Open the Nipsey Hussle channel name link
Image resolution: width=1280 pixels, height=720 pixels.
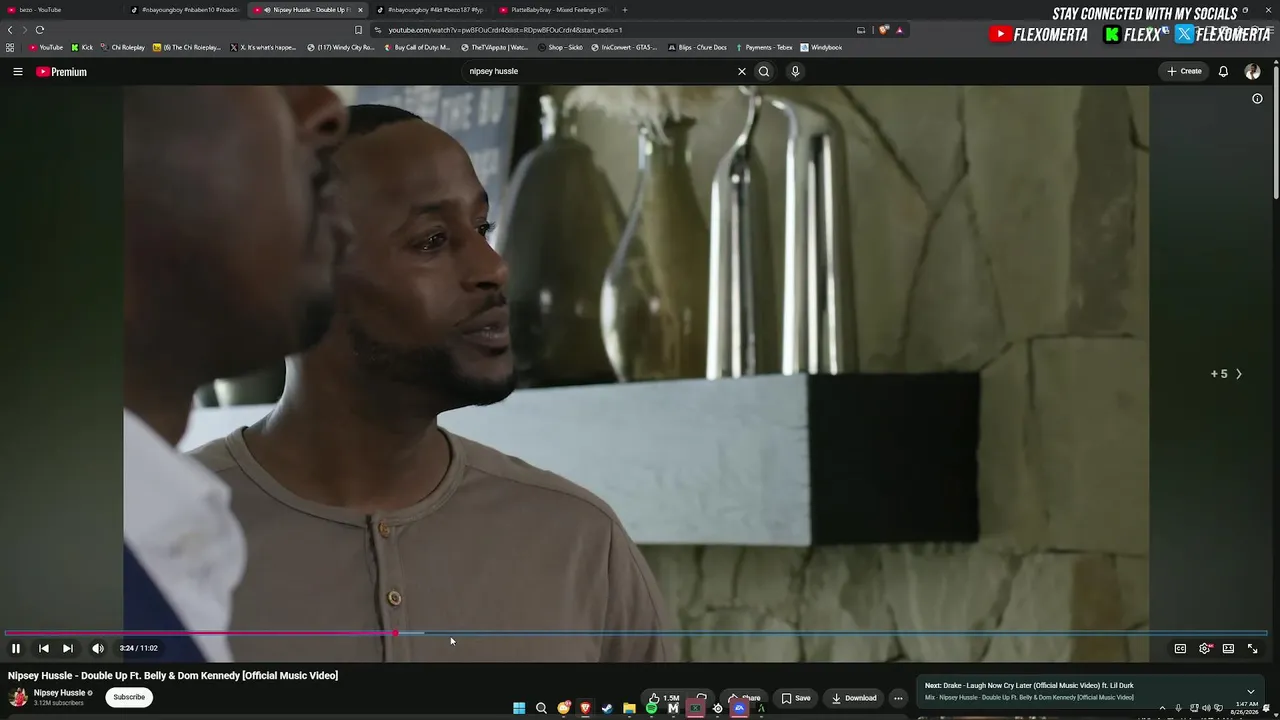tap(59, 693)
